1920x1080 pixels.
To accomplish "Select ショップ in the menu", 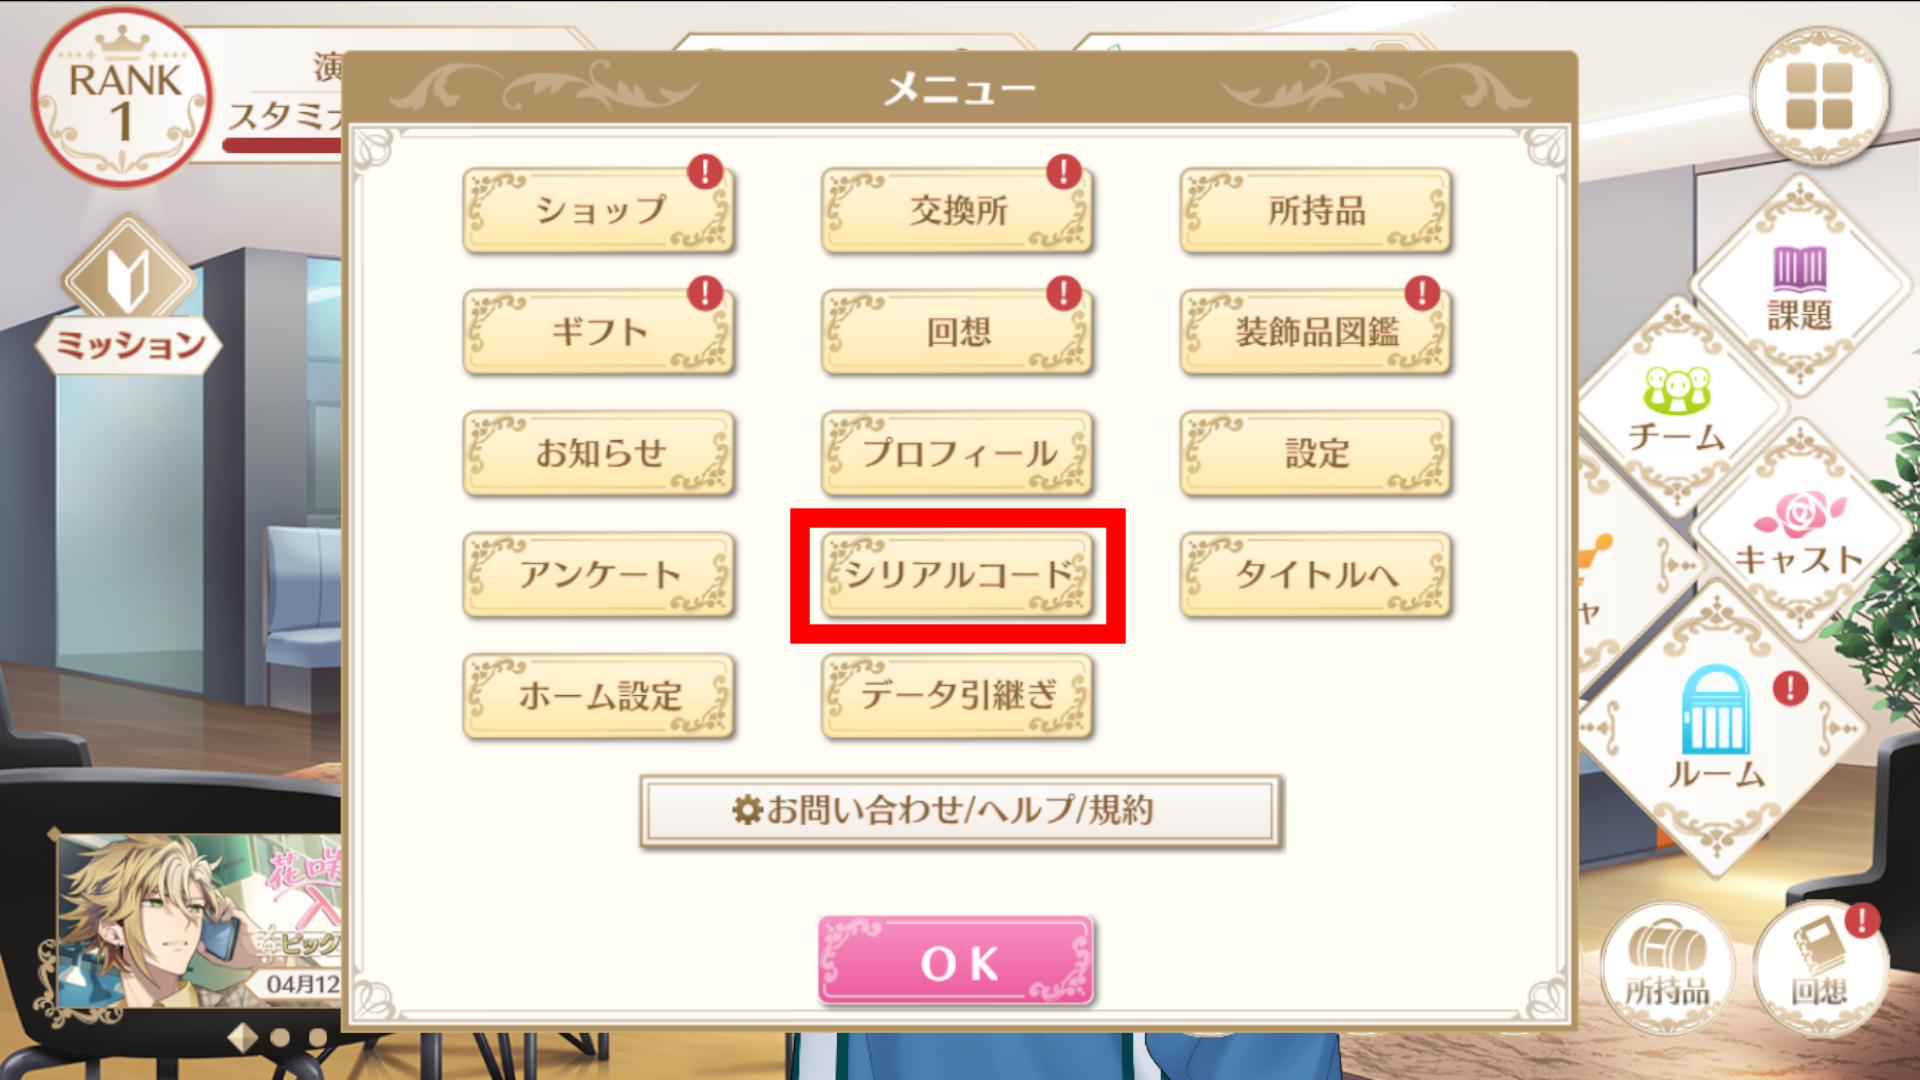I will [599, 210].
